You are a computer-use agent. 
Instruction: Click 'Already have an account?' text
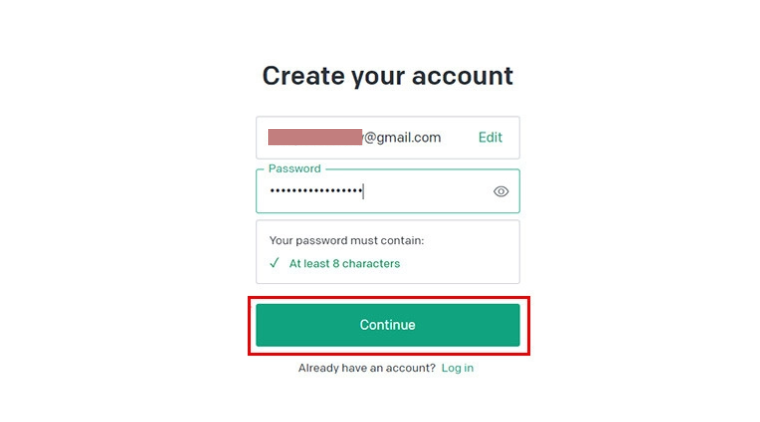367,368
